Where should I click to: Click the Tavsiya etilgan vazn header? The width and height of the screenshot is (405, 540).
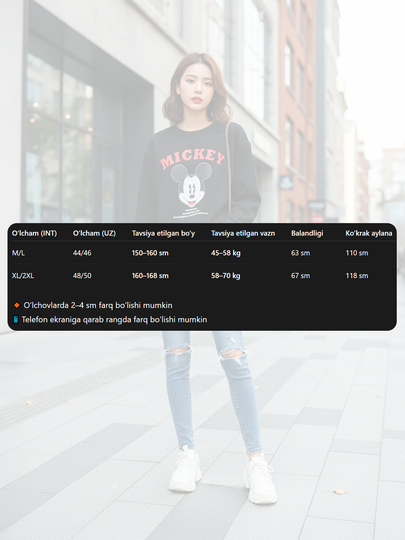(243, 233)
